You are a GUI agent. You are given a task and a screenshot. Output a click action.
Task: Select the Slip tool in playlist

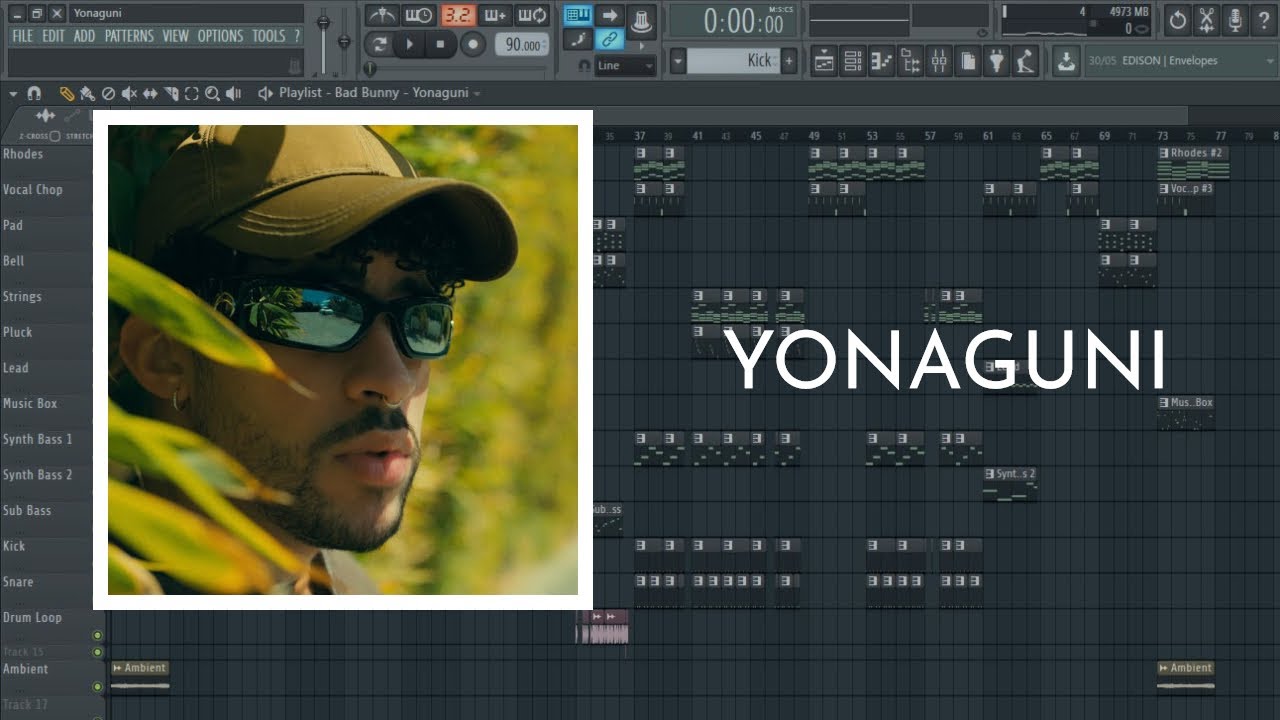point(150,93)
